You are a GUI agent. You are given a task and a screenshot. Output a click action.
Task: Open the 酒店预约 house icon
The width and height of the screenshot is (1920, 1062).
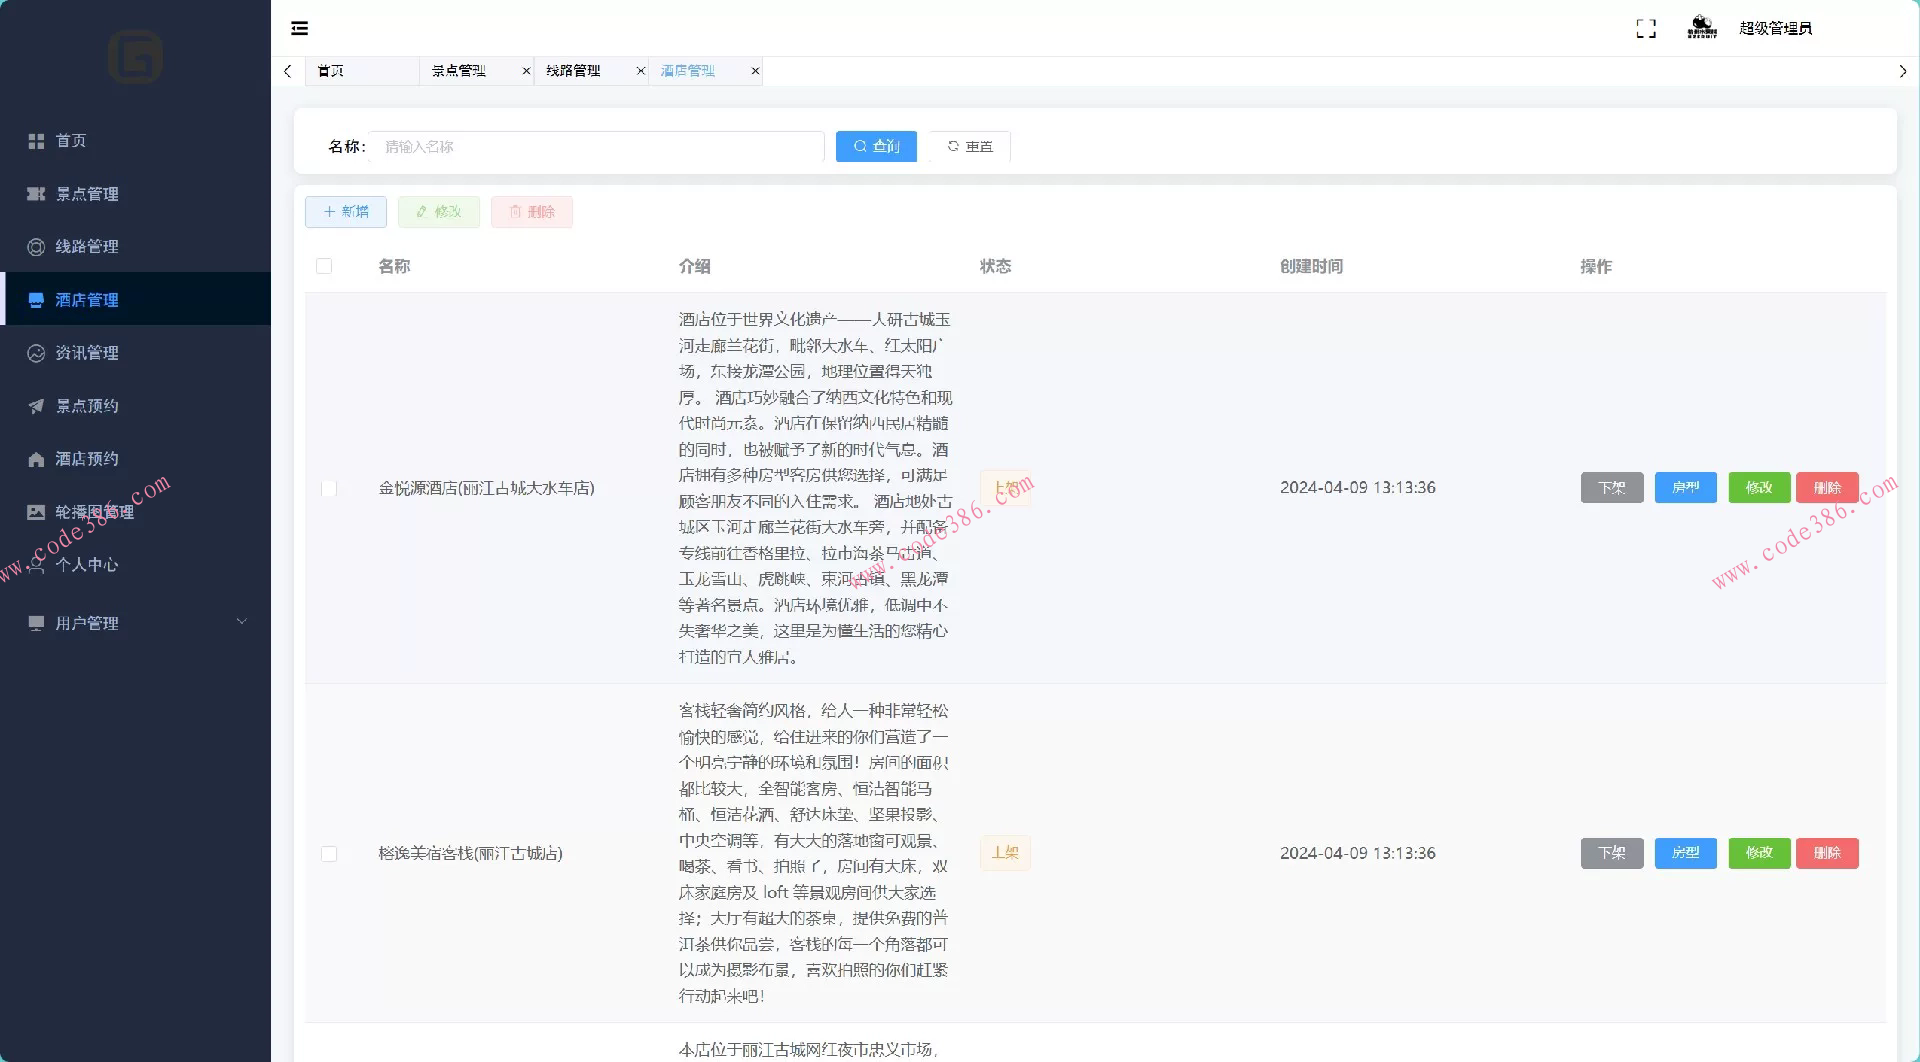35,458
